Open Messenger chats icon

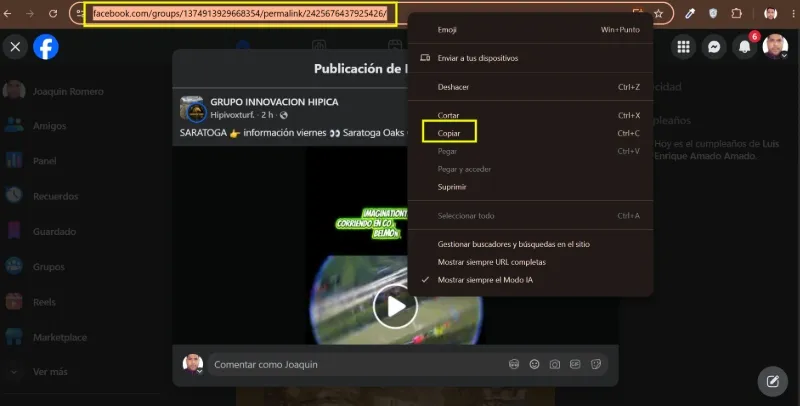pyautogui.click(x=714, y=47)
